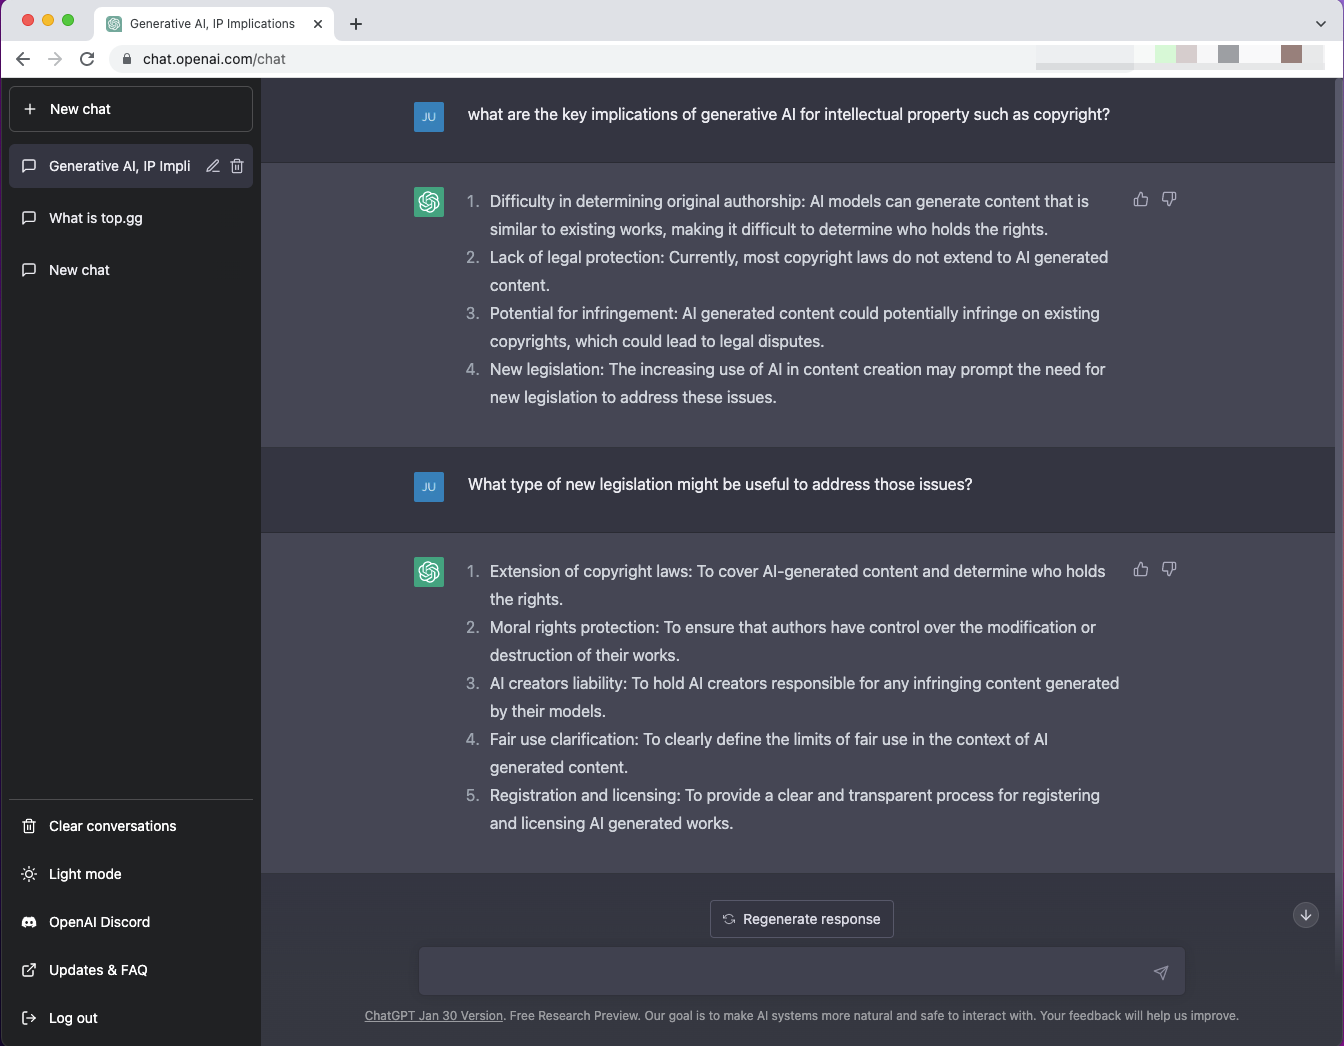Start a new chat from the sidebar button
This screenshot has height=1046, width=1344.
(130, 109)
